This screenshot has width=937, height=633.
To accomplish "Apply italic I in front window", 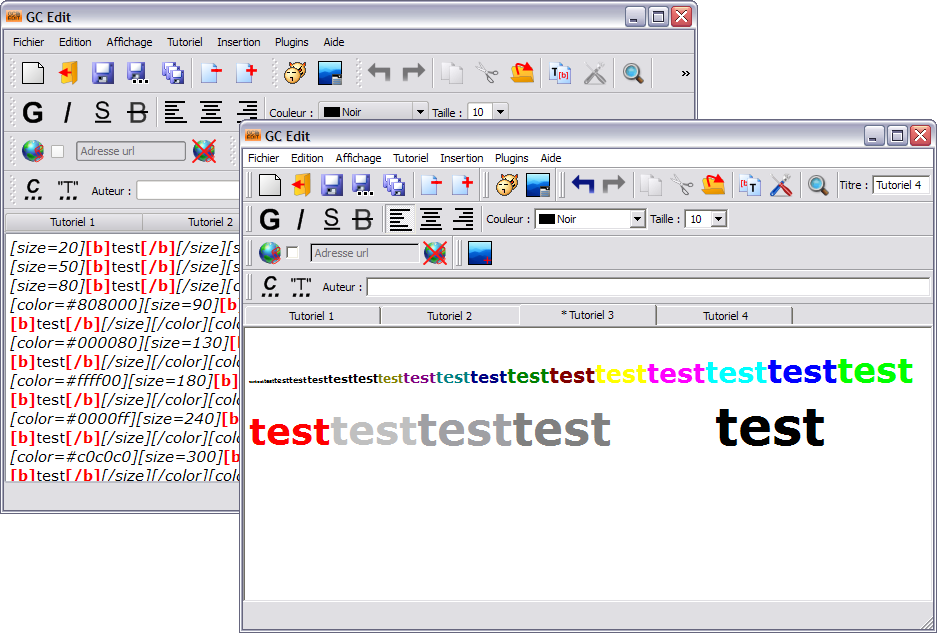I will [300, 219].
